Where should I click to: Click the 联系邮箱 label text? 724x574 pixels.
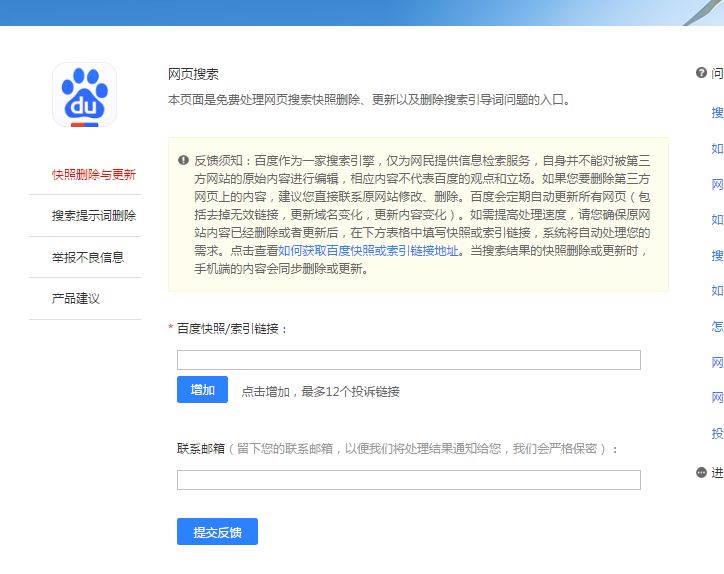click(x=200, y=449)
